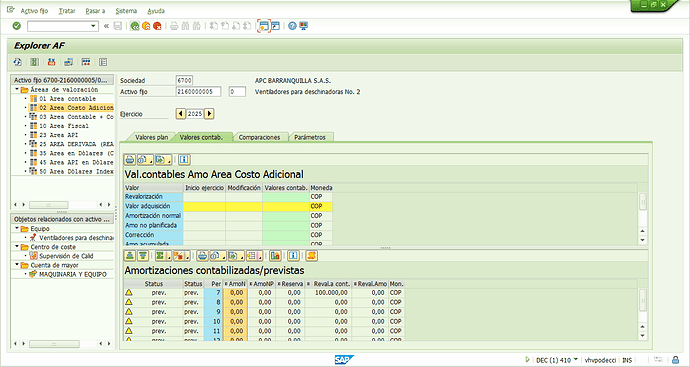Open Help via the question mark icon
The width and height of the screenshot is (690, 367).
tap(292, 26)
